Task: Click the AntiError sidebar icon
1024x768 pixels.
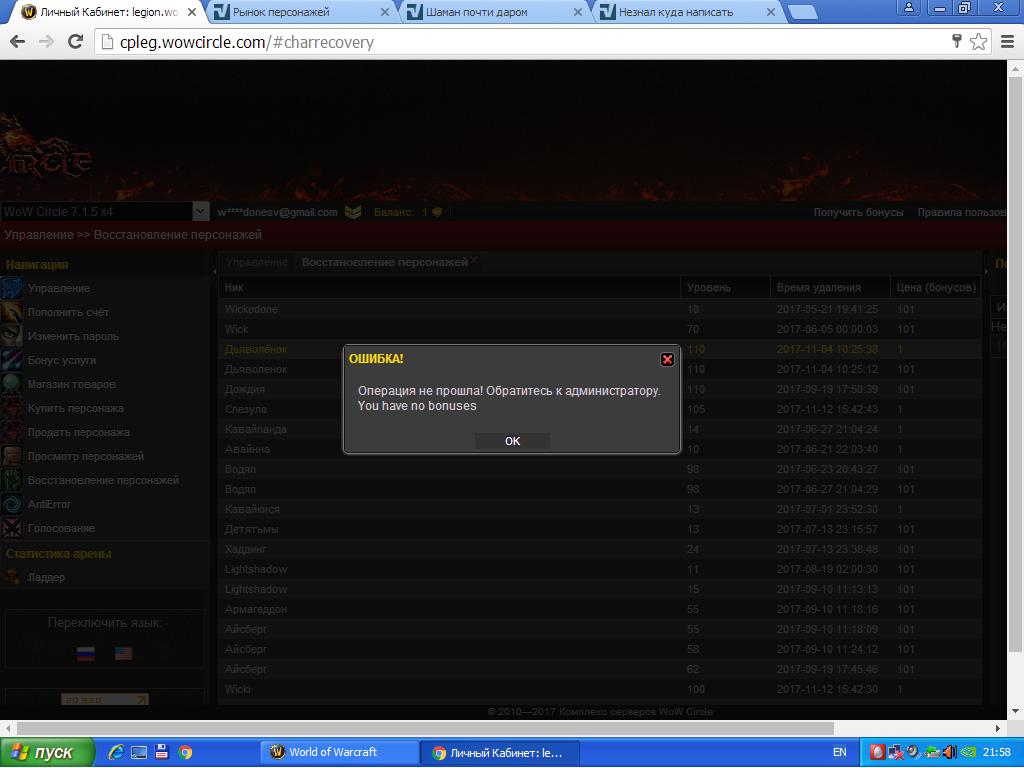Action: (12, 505)
